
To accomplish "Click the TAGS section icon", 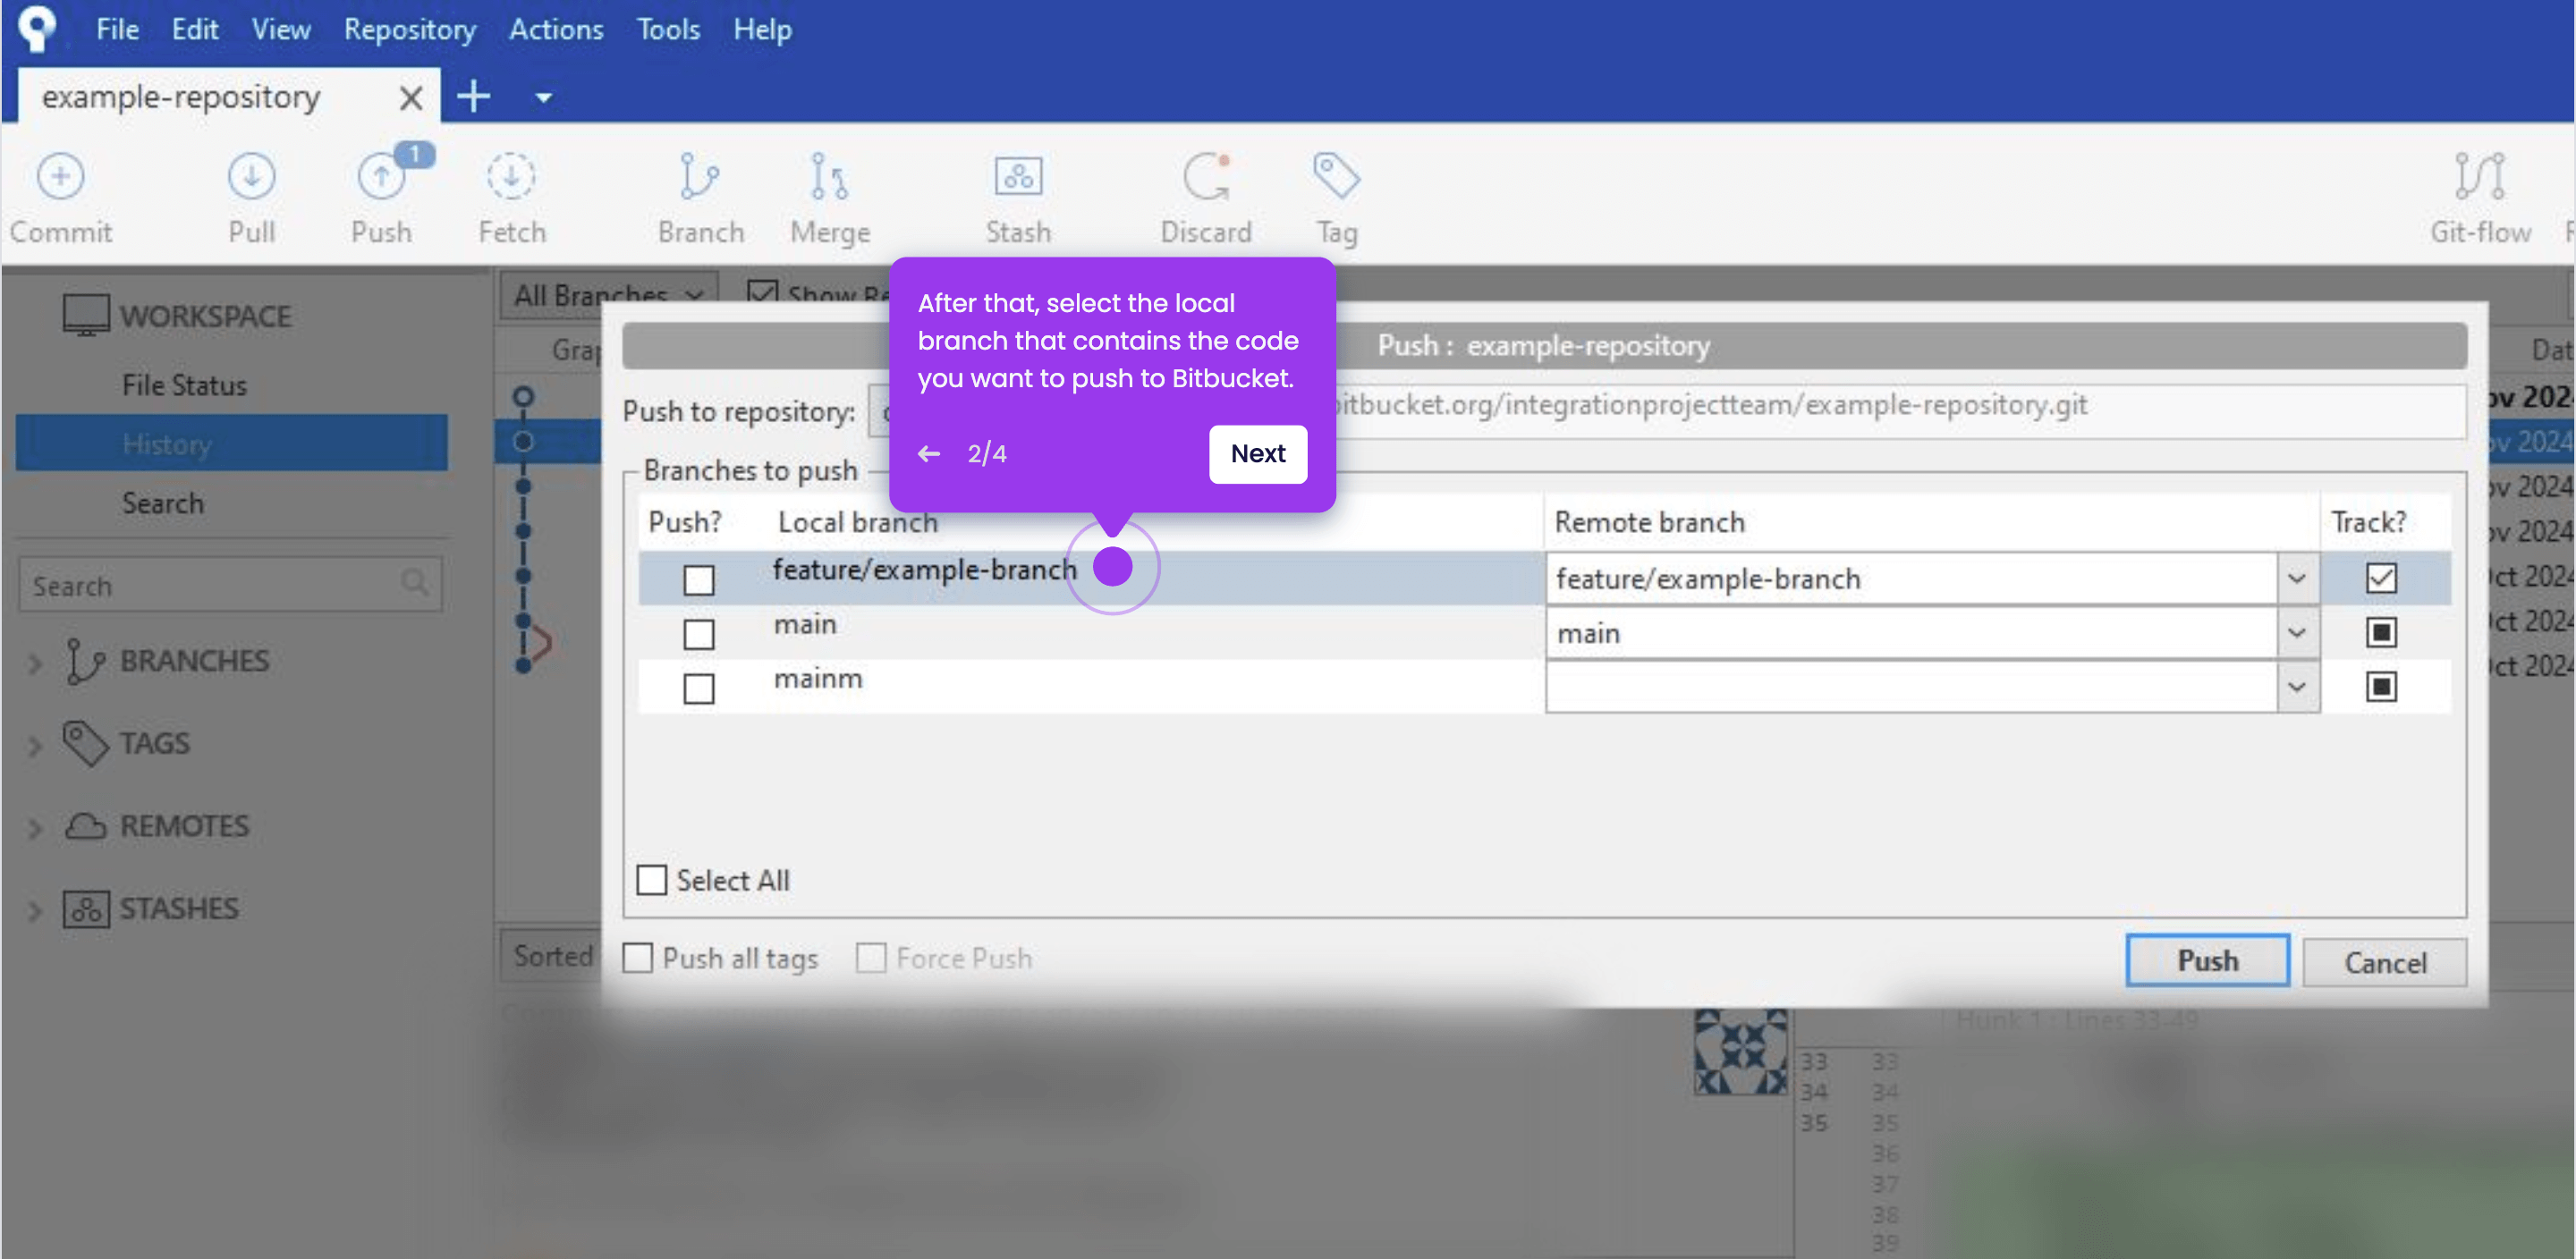I will point(85,743).
